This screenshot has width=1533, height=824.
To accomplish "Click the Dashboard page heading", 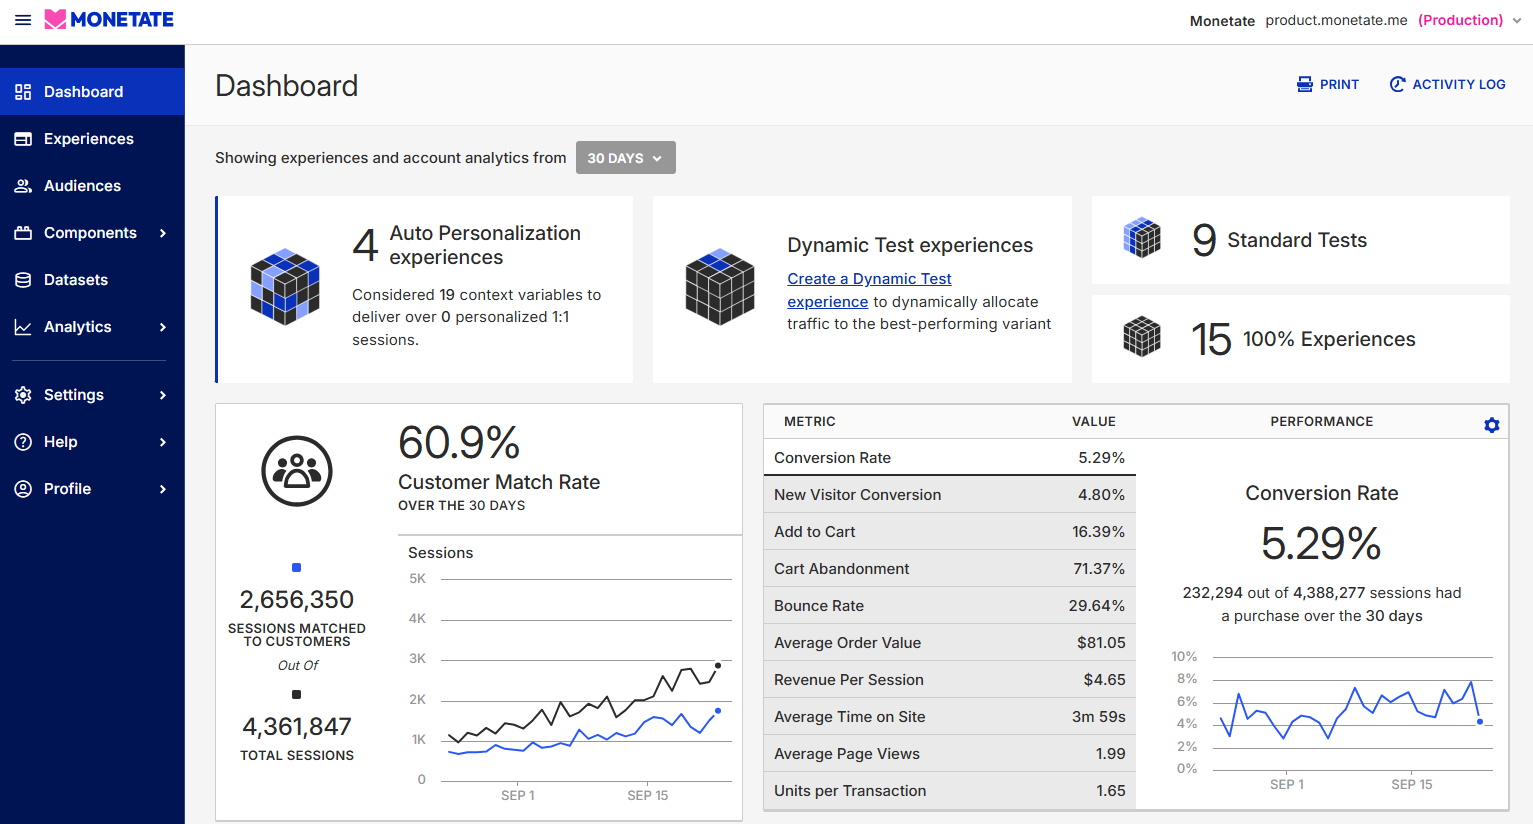I will [287, 86].
